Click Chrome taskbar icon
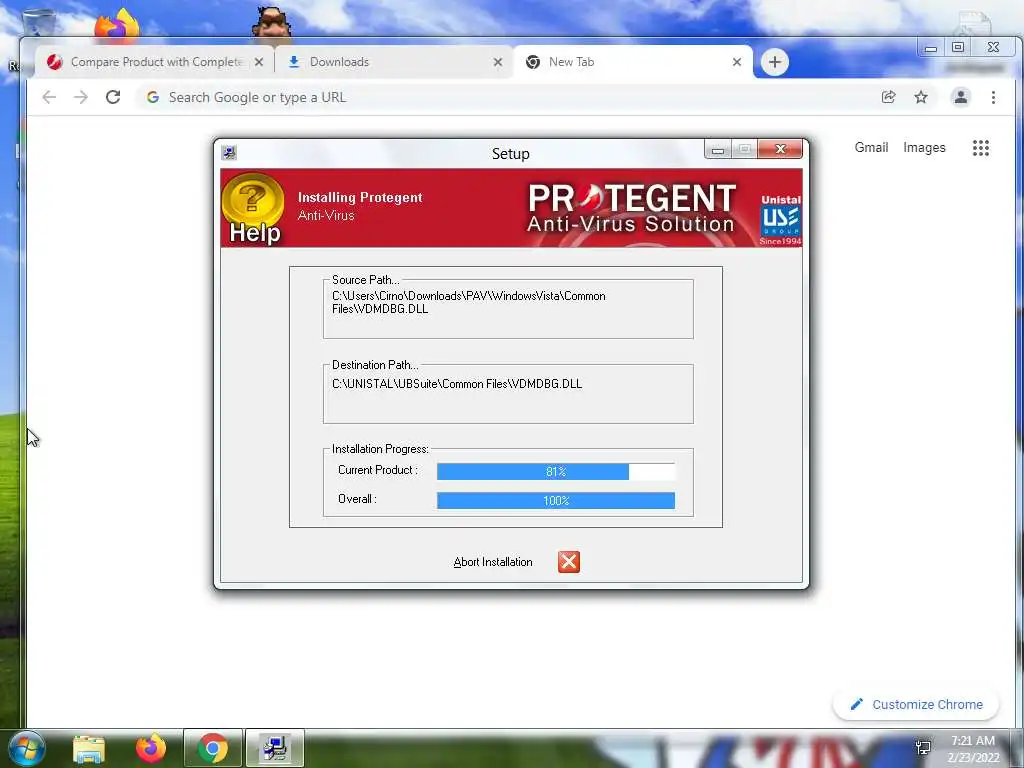The width and height of the screenshot is (1024, 768). point(213,748)
